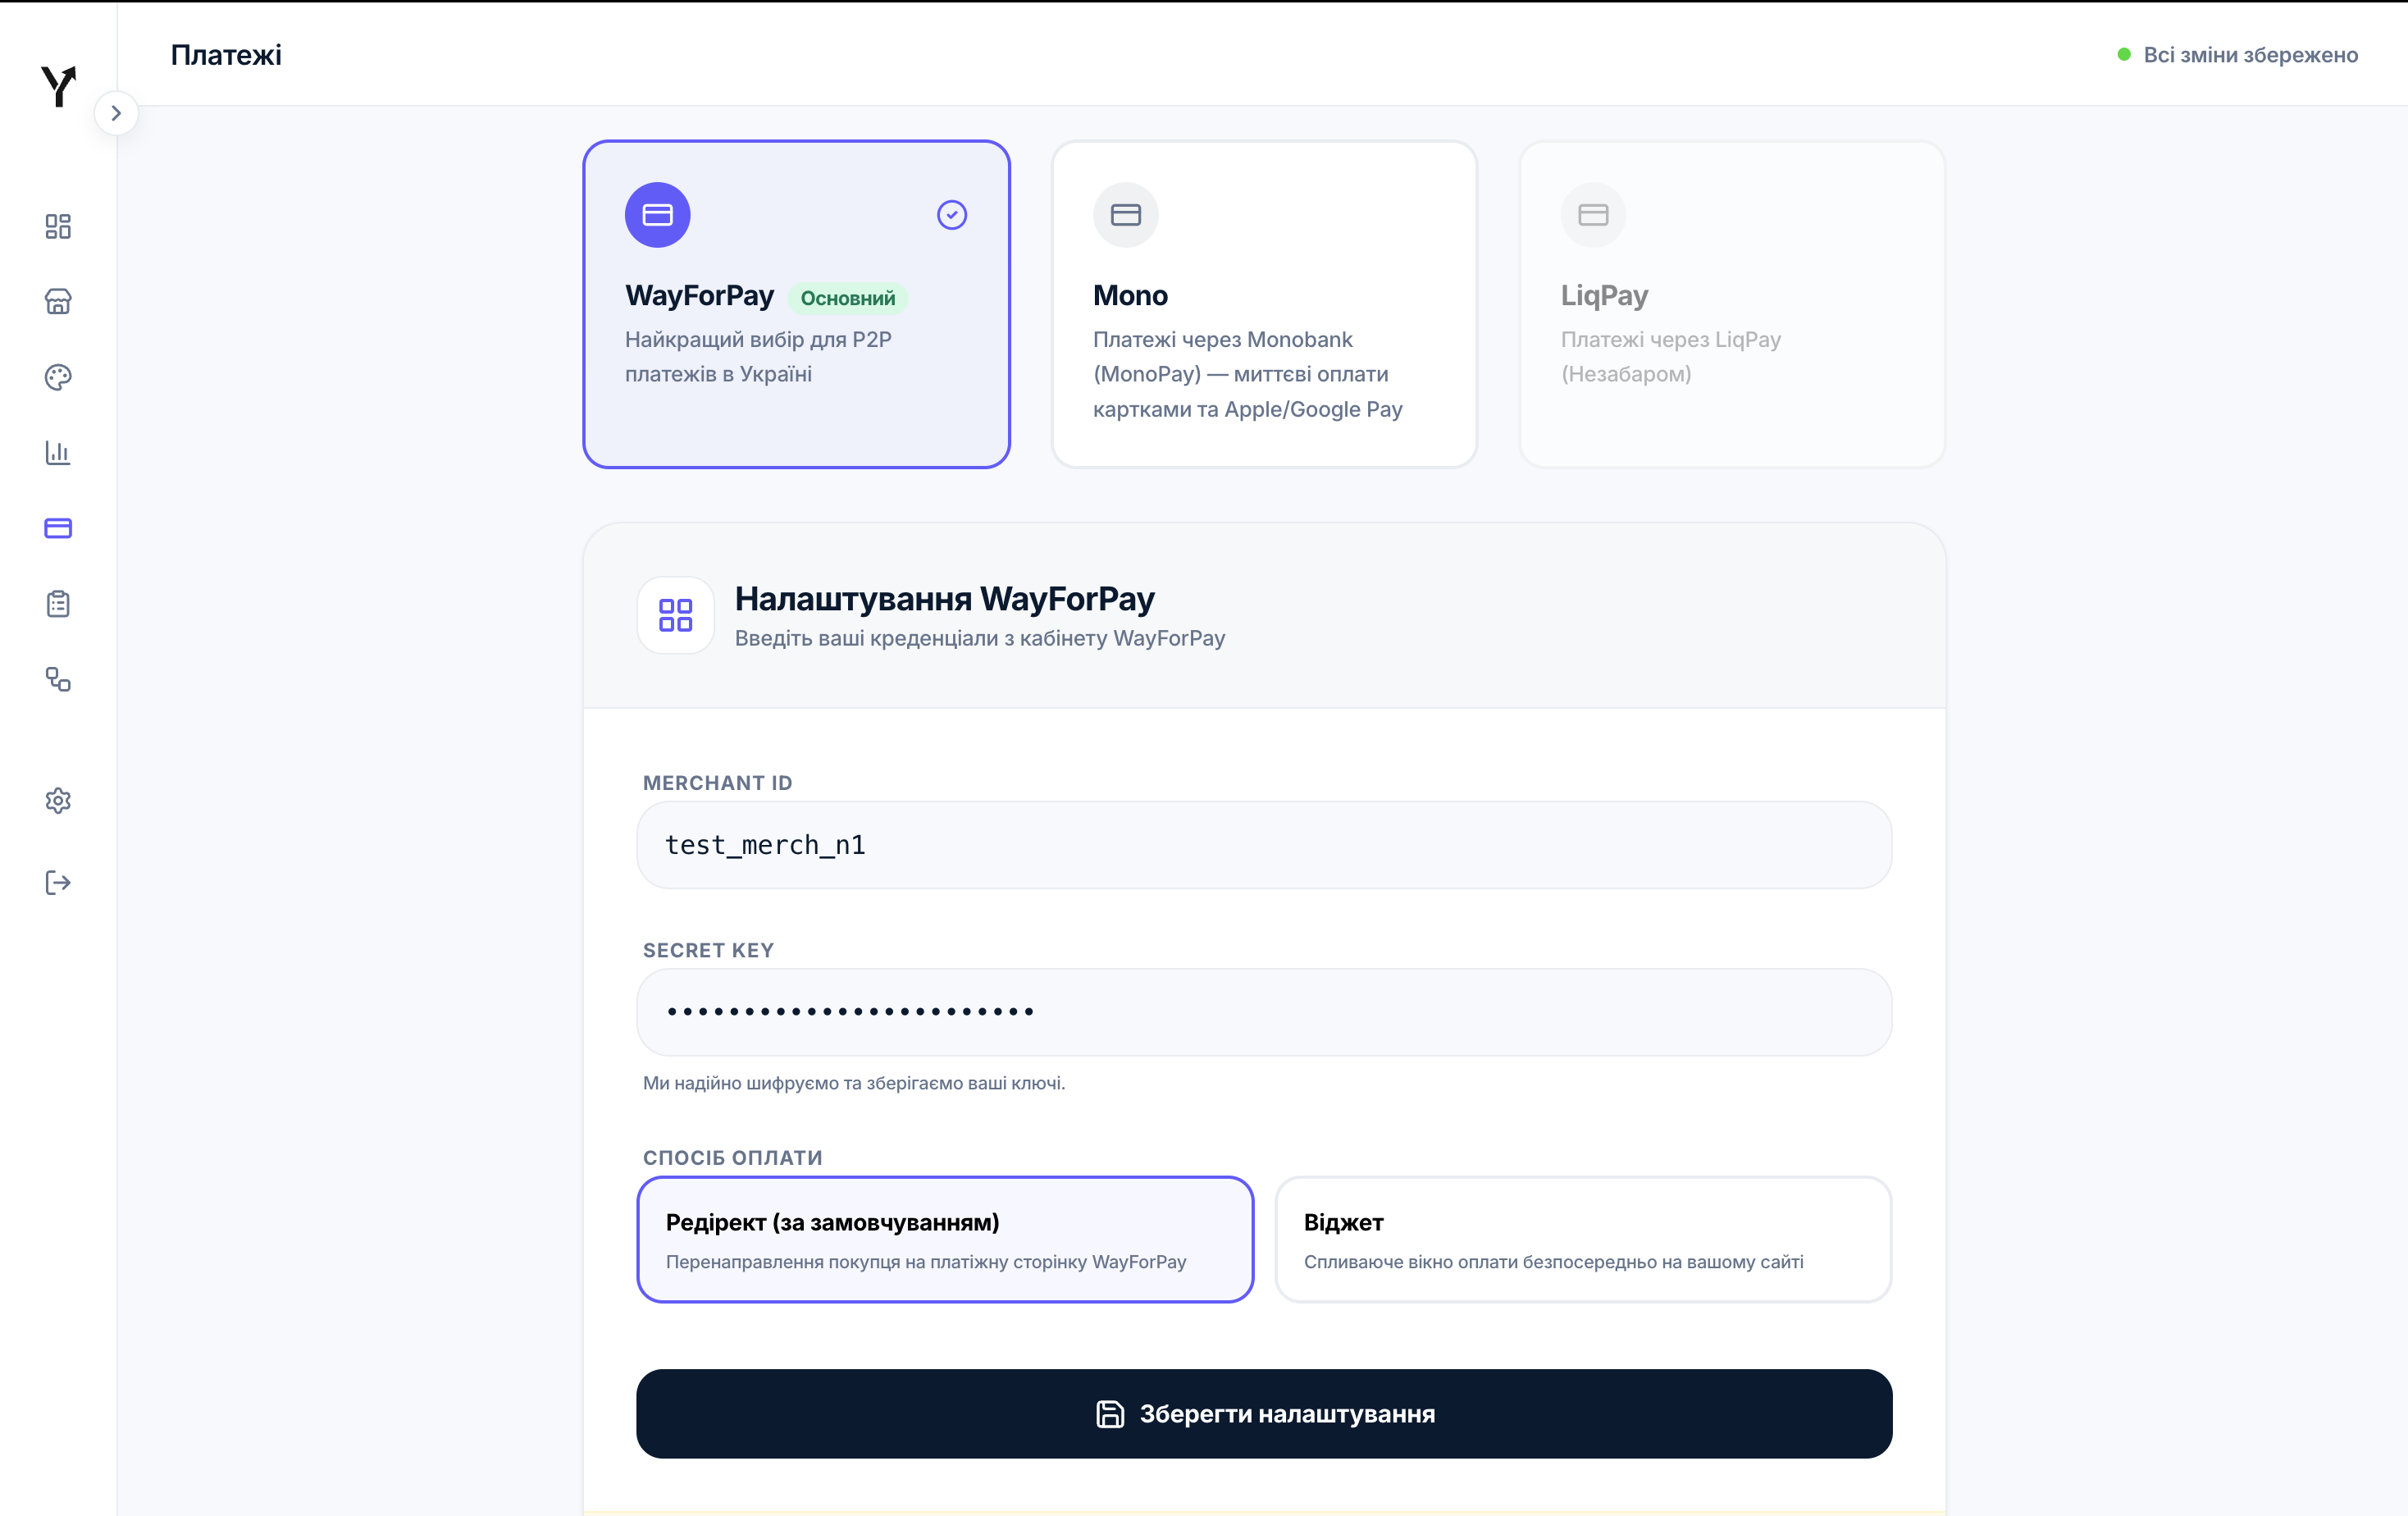Click the WayForPay settings grid icon
Image resolution: width=2408 pixels, height=1516 pixels.
675,615
